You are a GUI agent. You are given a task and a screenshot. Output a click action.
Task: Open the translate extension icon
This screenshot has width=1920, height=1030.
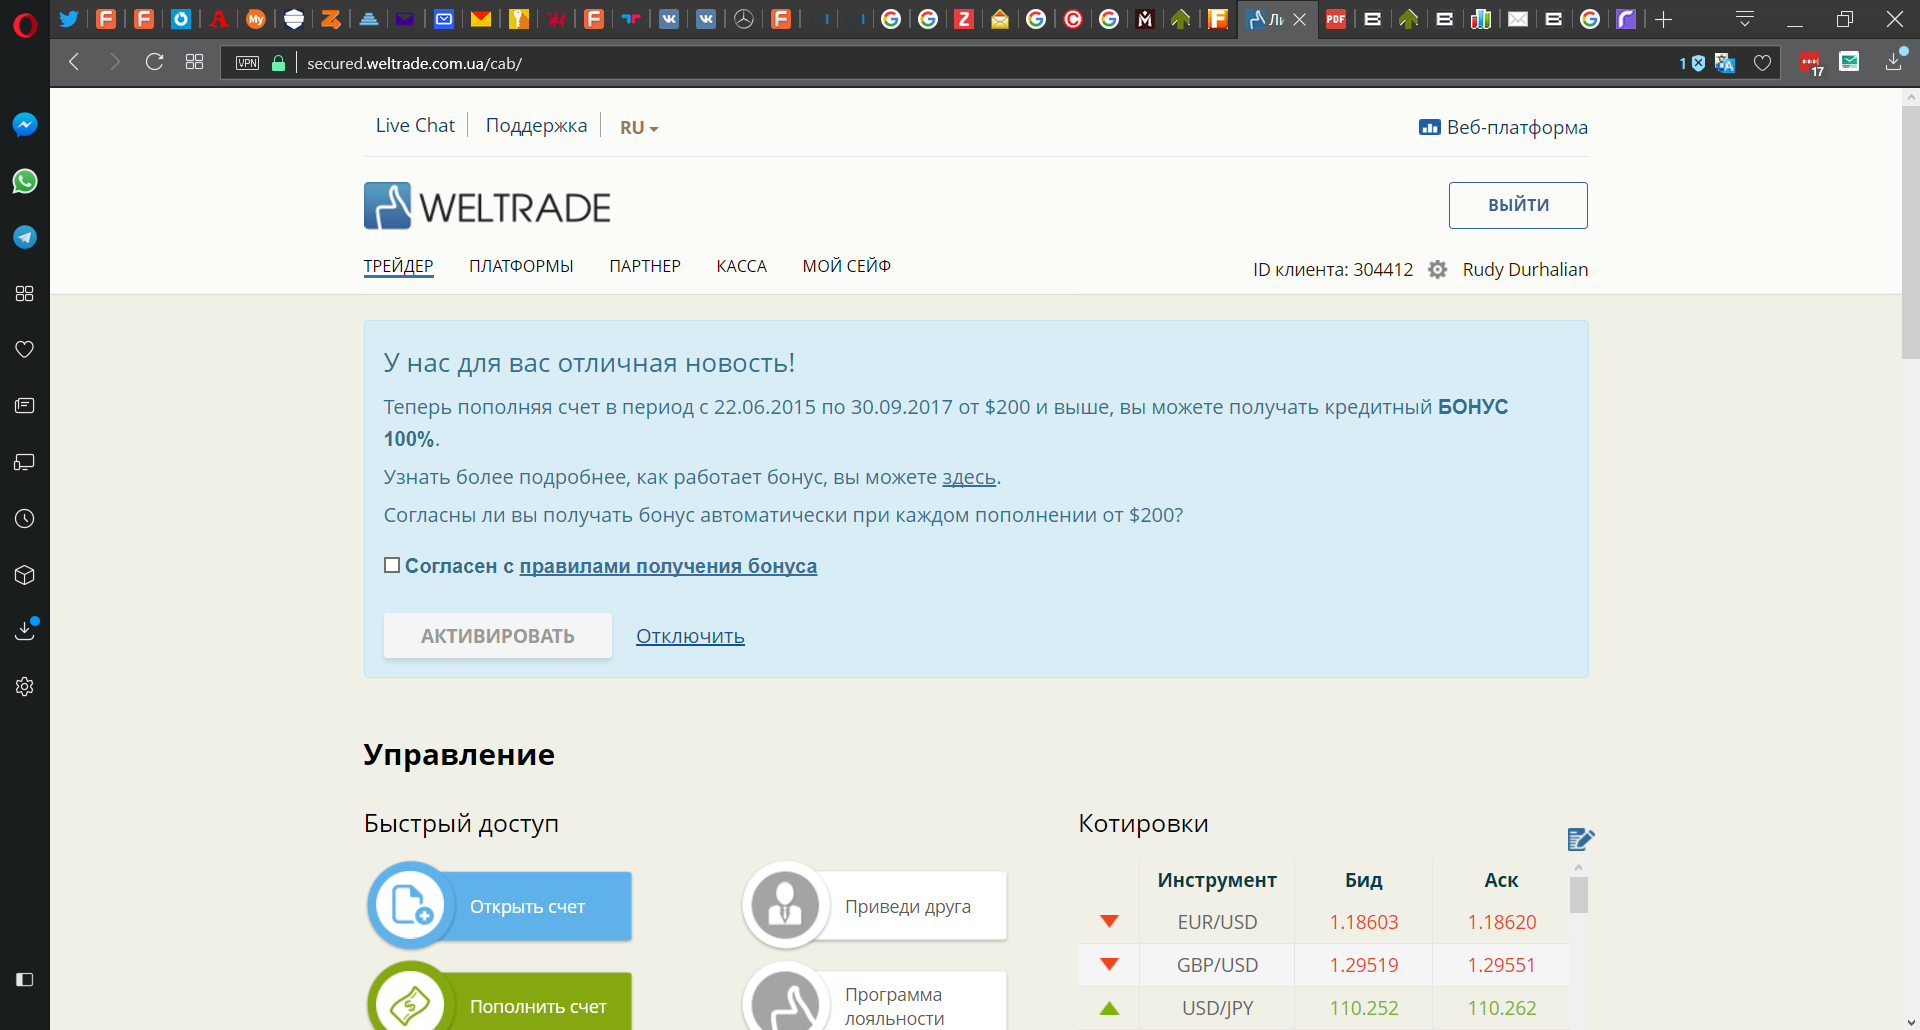1725,63
